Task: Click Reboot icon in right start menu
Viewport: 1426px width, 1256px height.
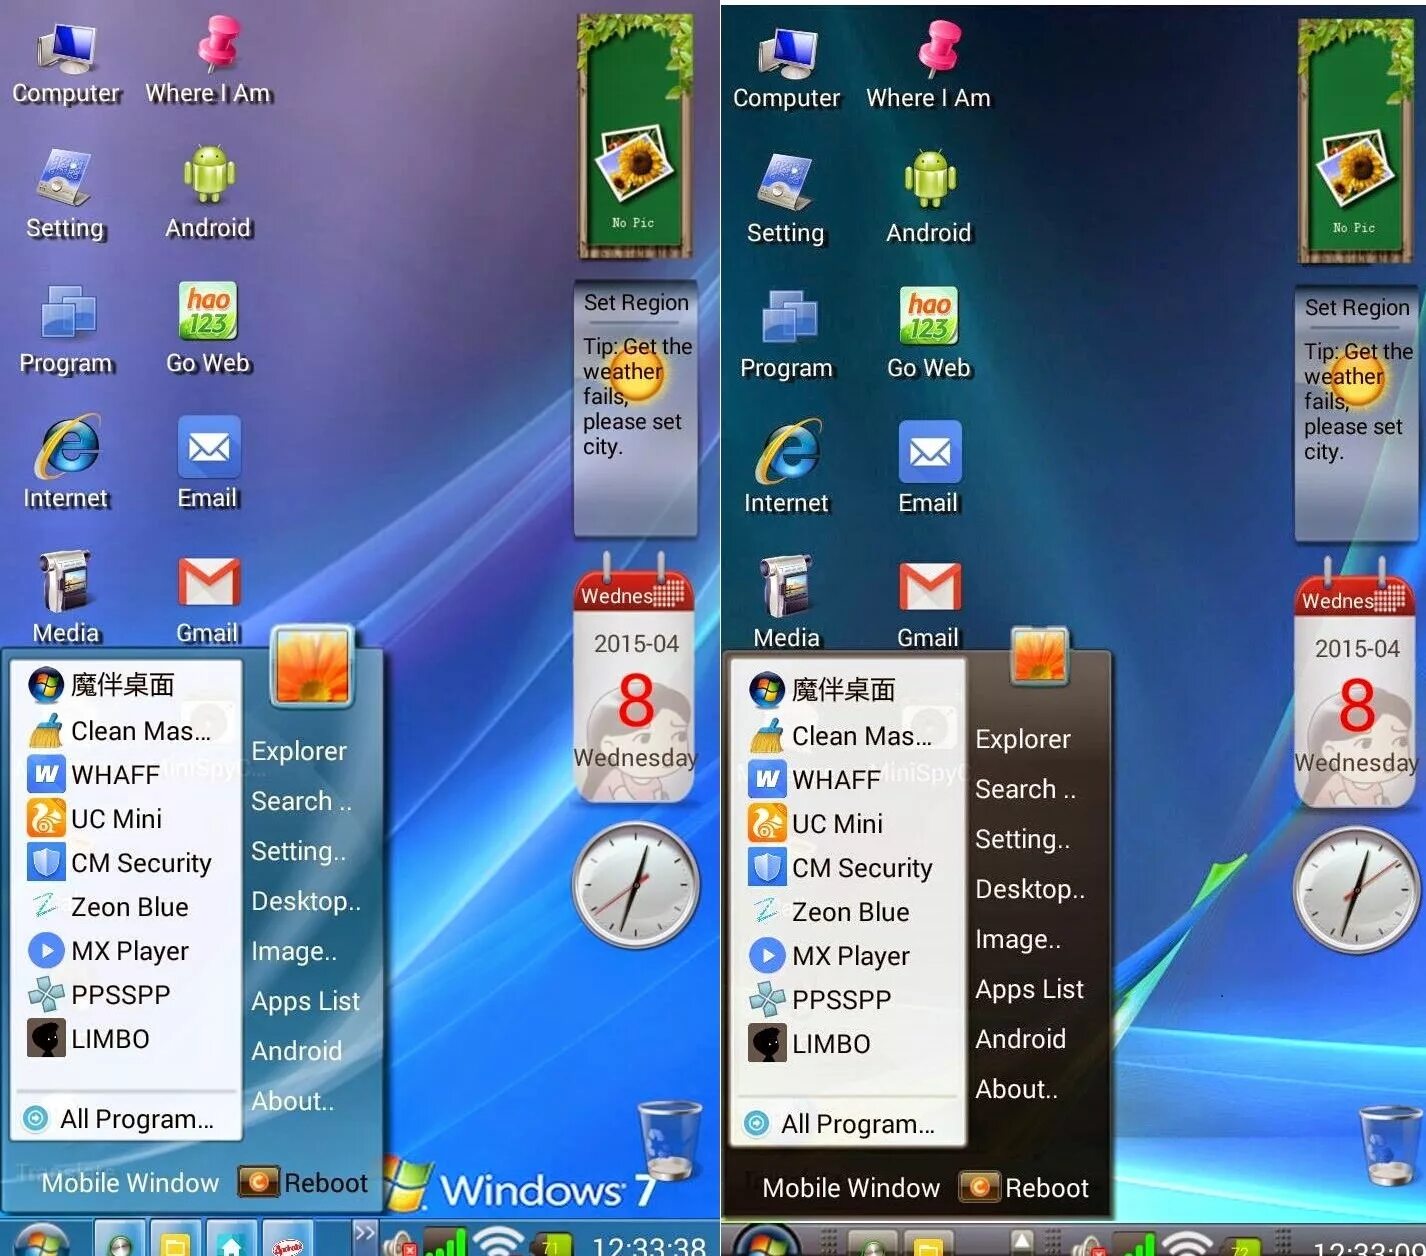Action: point(980,1187)
